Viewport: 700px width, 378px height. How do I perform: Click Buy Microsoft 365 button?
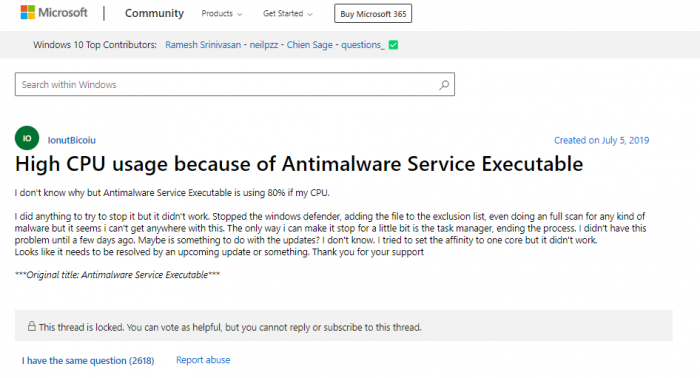pyautogui.click(x=373, y=14)
